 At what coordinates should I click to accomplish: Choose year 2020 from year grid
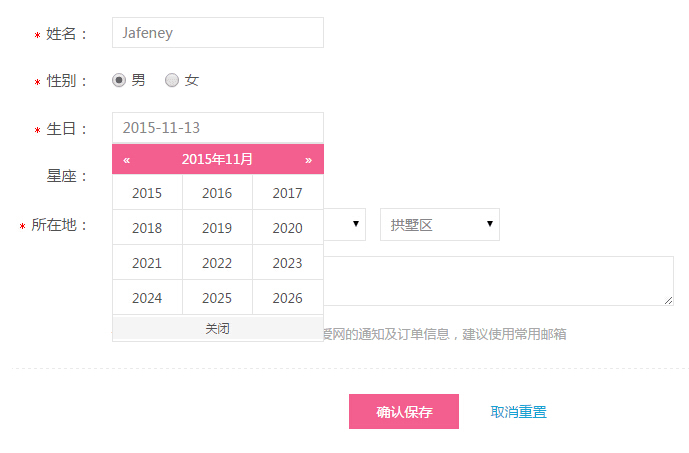(x=287, y=228)
